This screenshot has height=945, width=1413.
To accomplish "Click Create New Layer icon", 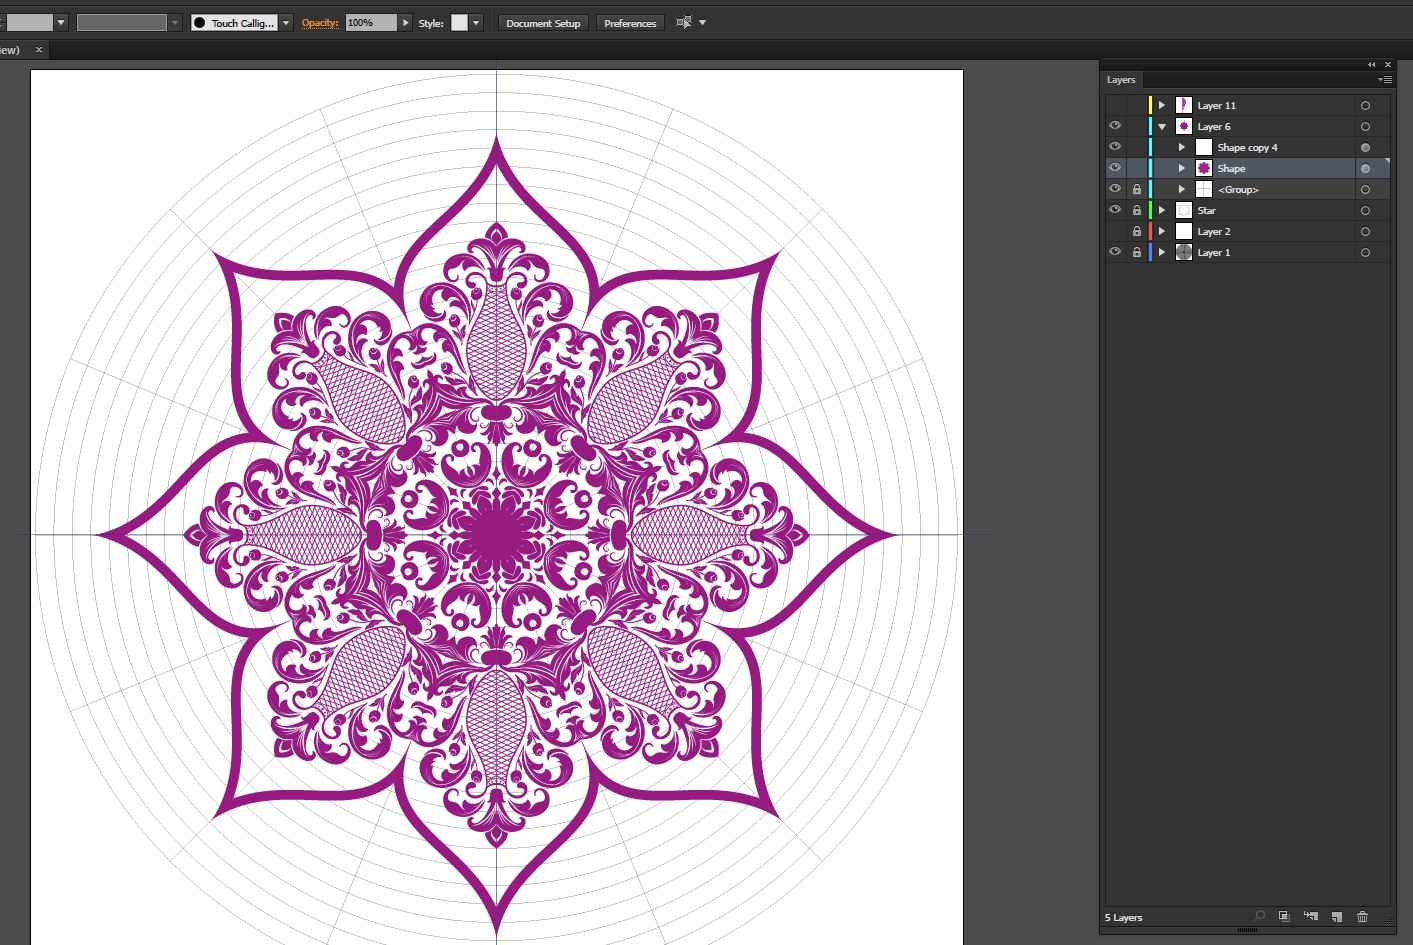I will pyautogui.click(x=1336, y=916).
